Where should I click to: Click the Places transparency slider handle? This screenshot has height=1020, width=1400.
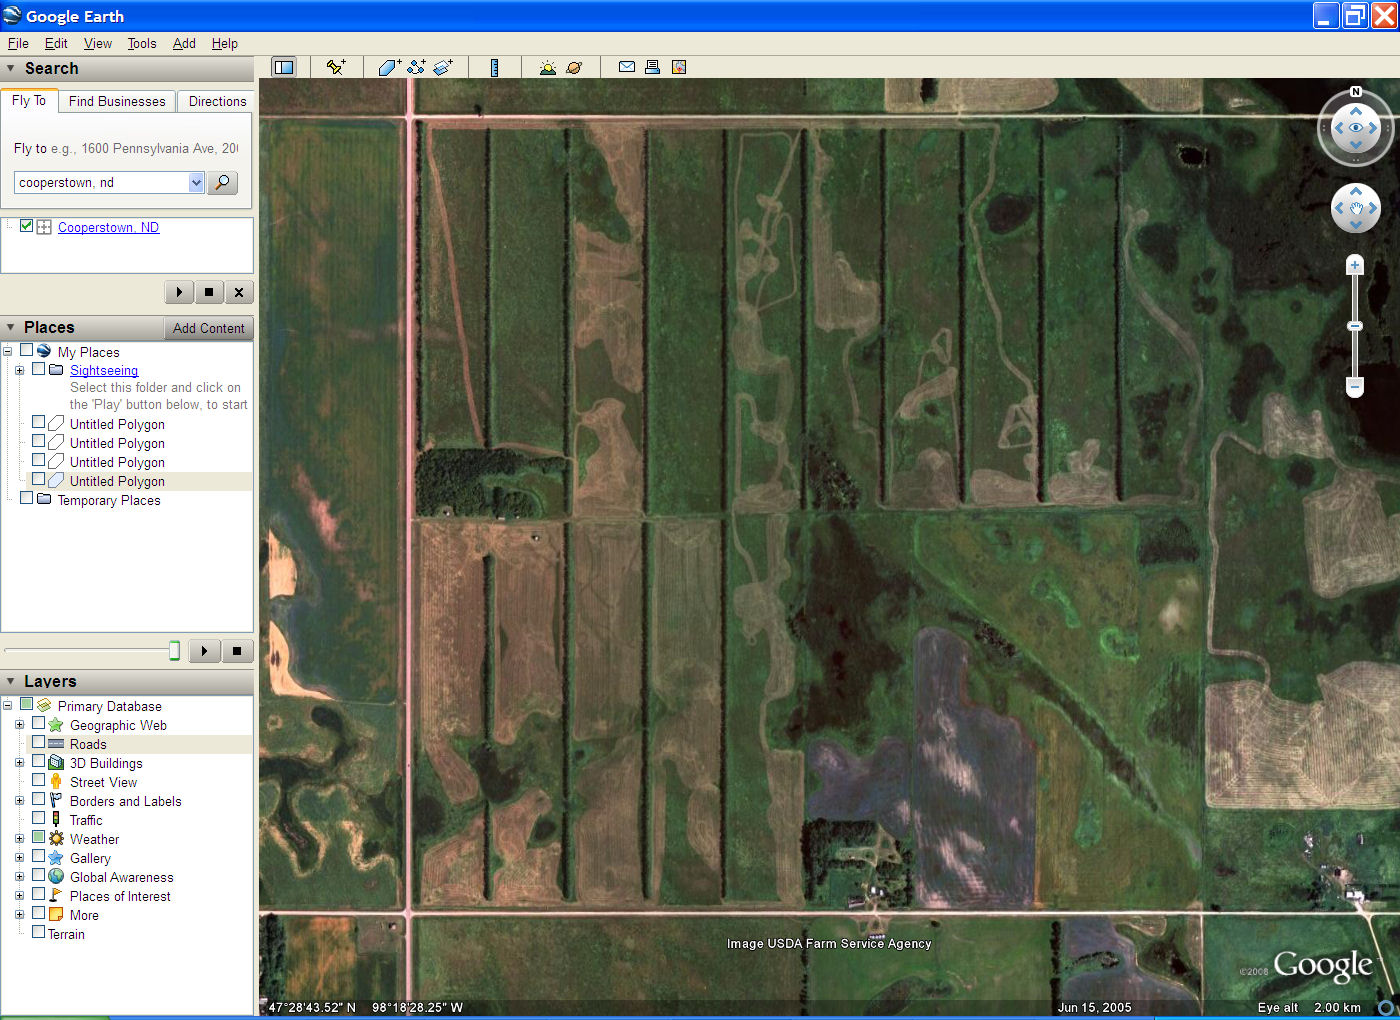click(x=174, y=651)
